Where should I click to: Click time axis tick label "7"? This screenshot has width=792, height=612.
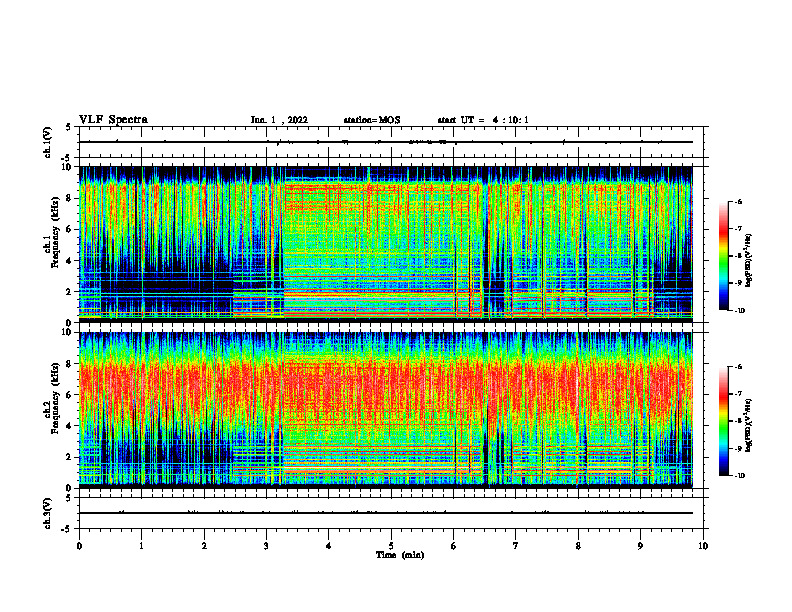(x=516, y=546)
